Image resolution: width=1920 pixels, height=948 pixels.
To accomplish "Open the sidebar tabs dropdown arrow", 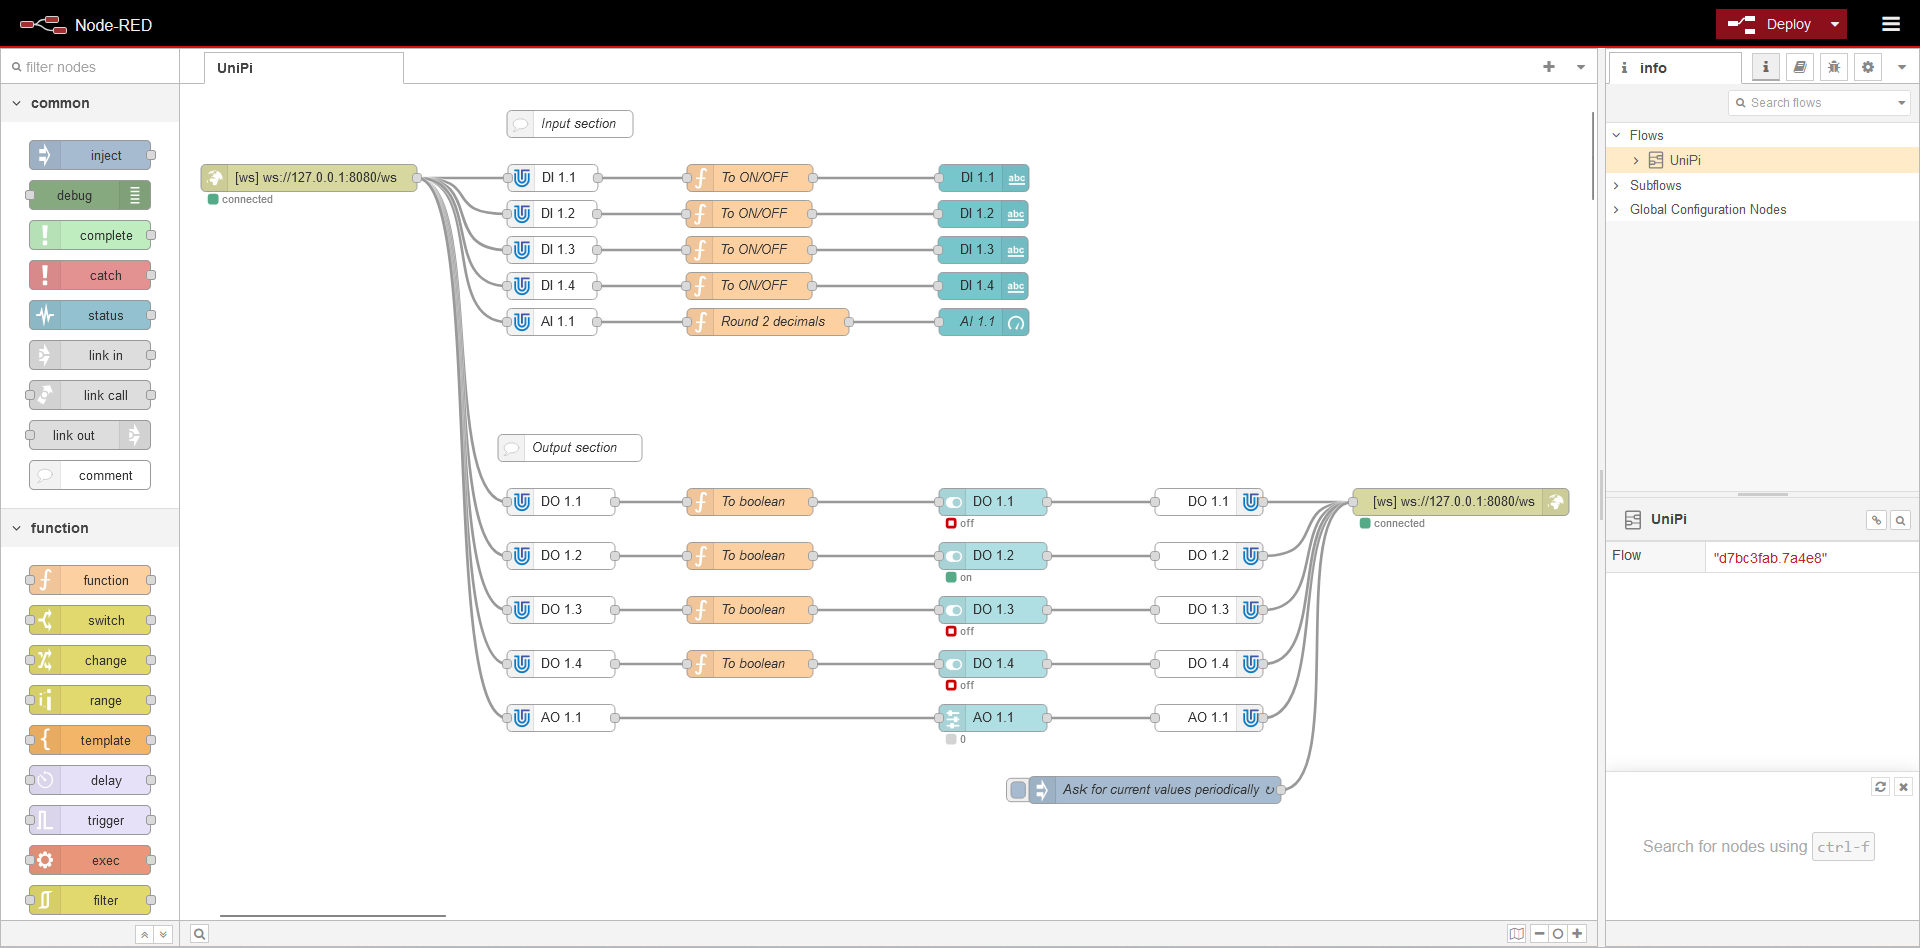I will click(x=1902, y=67).
